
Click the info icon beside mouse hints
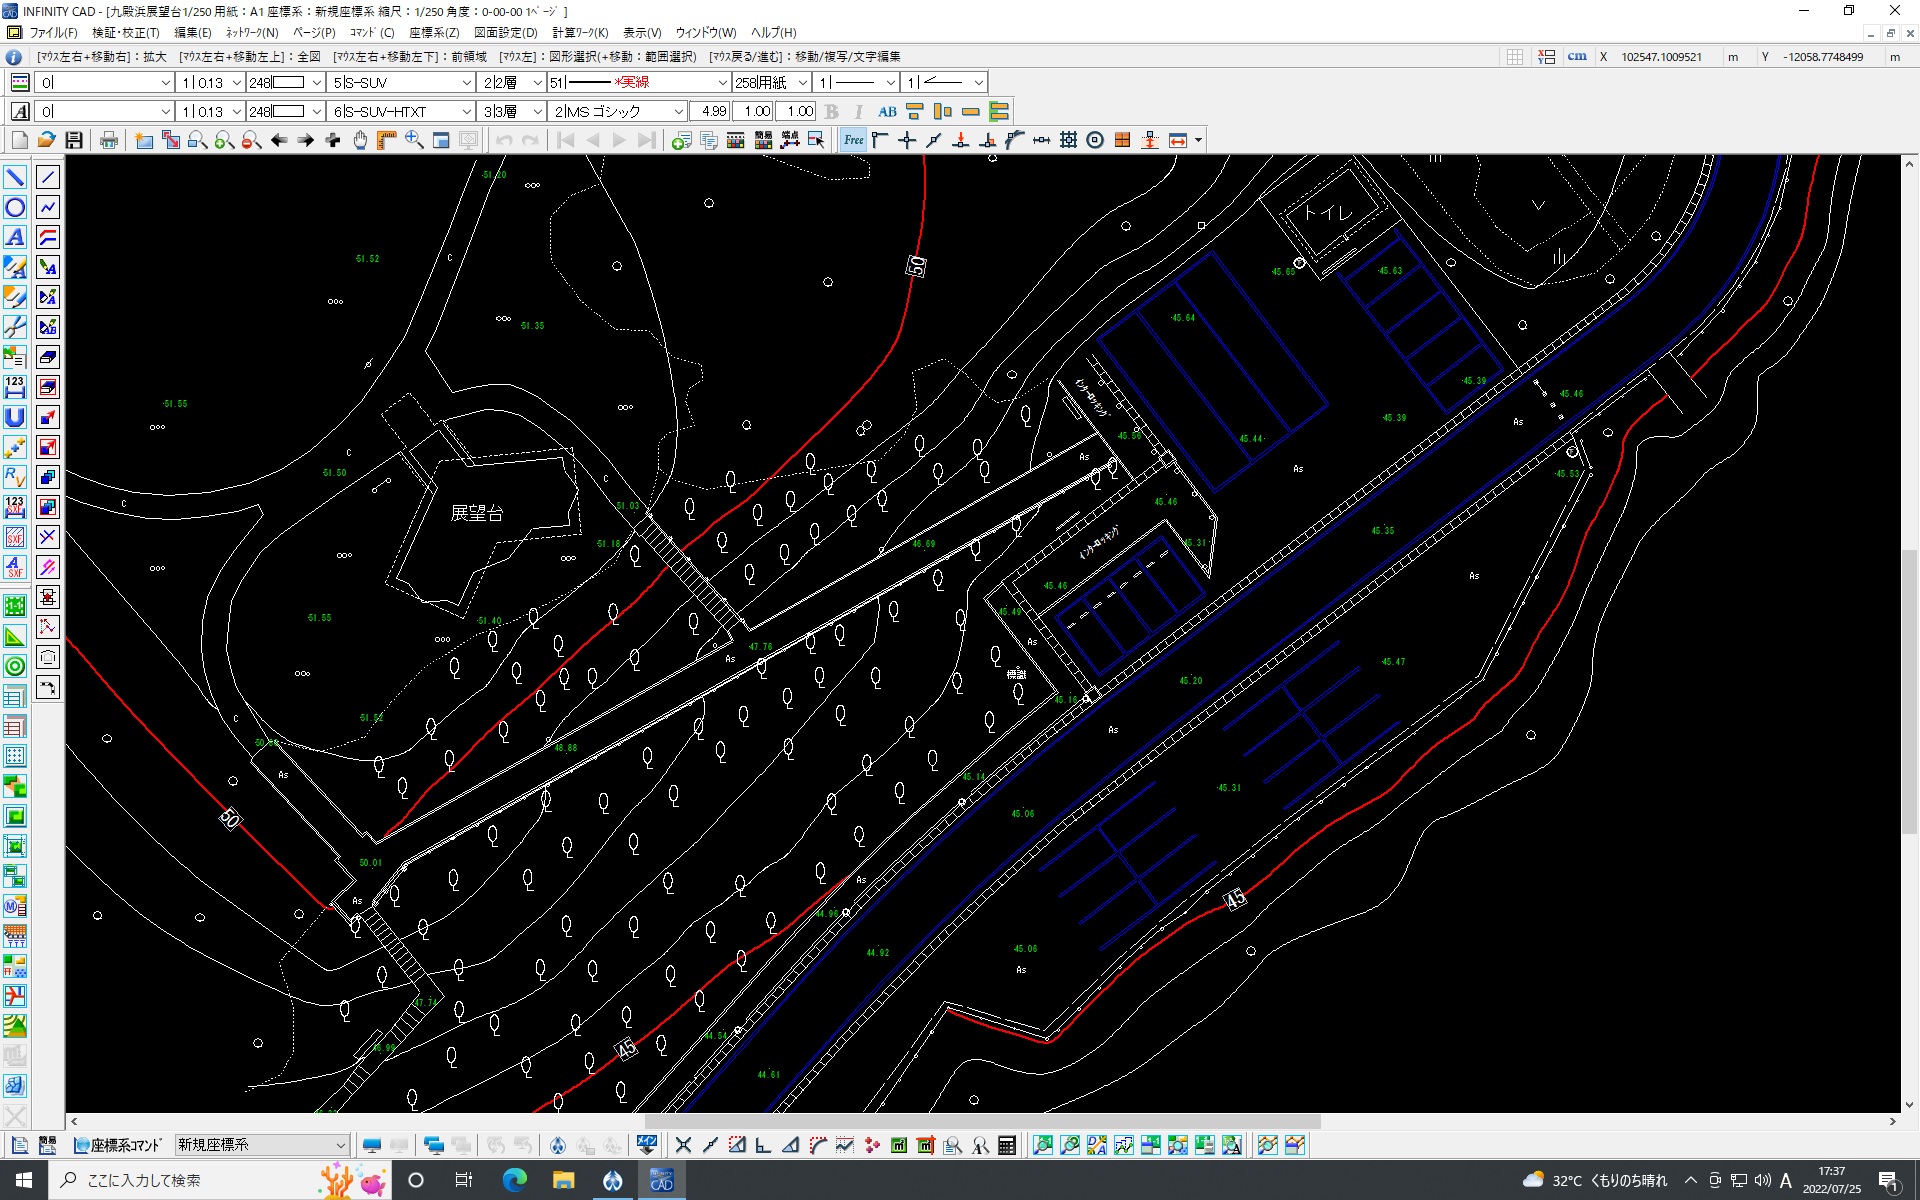pyautogui.click(x=14, y=57)
